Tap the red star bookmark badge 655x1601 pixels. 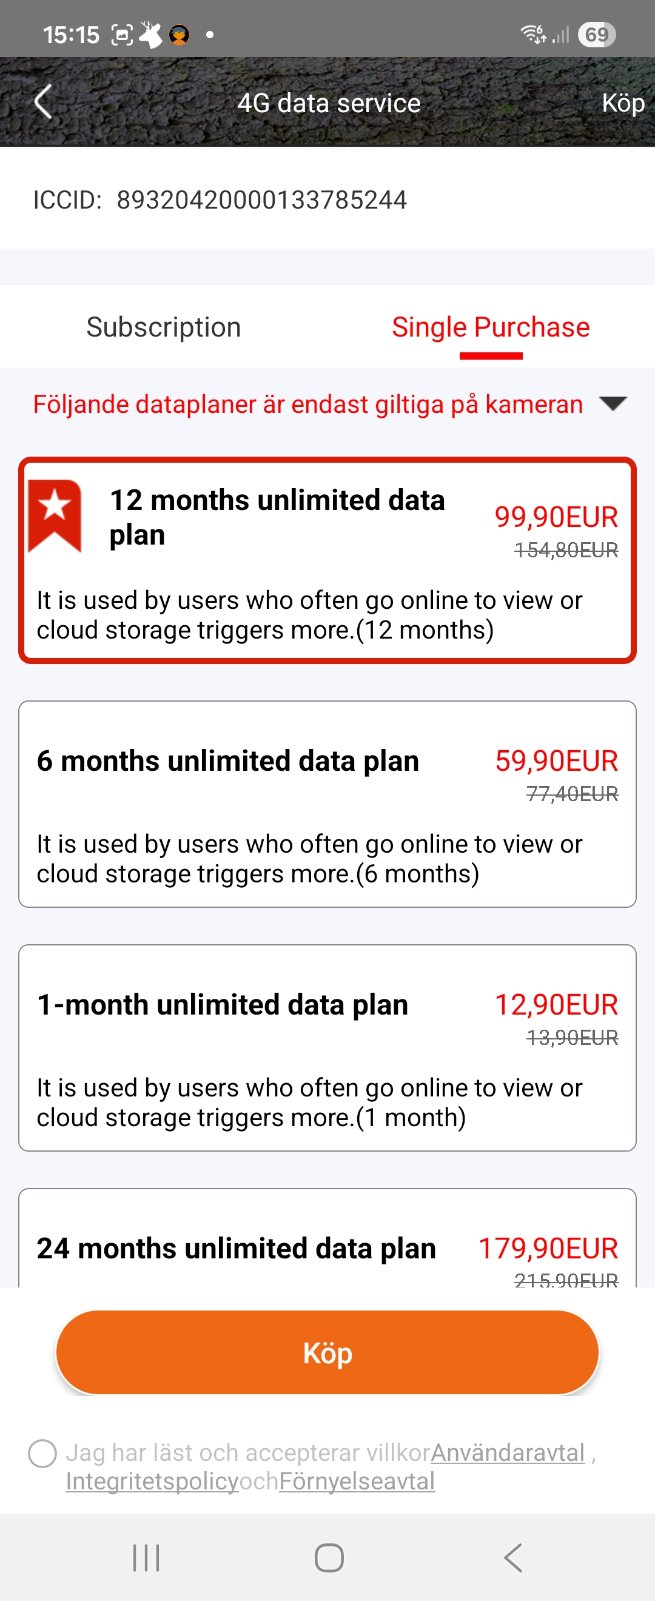click(55, 514)
